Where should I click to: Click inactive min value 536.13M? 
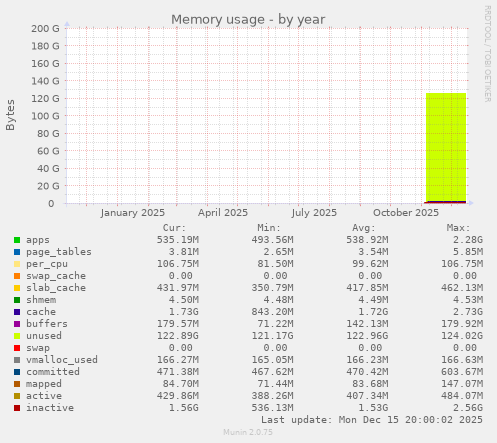point(272,408)
